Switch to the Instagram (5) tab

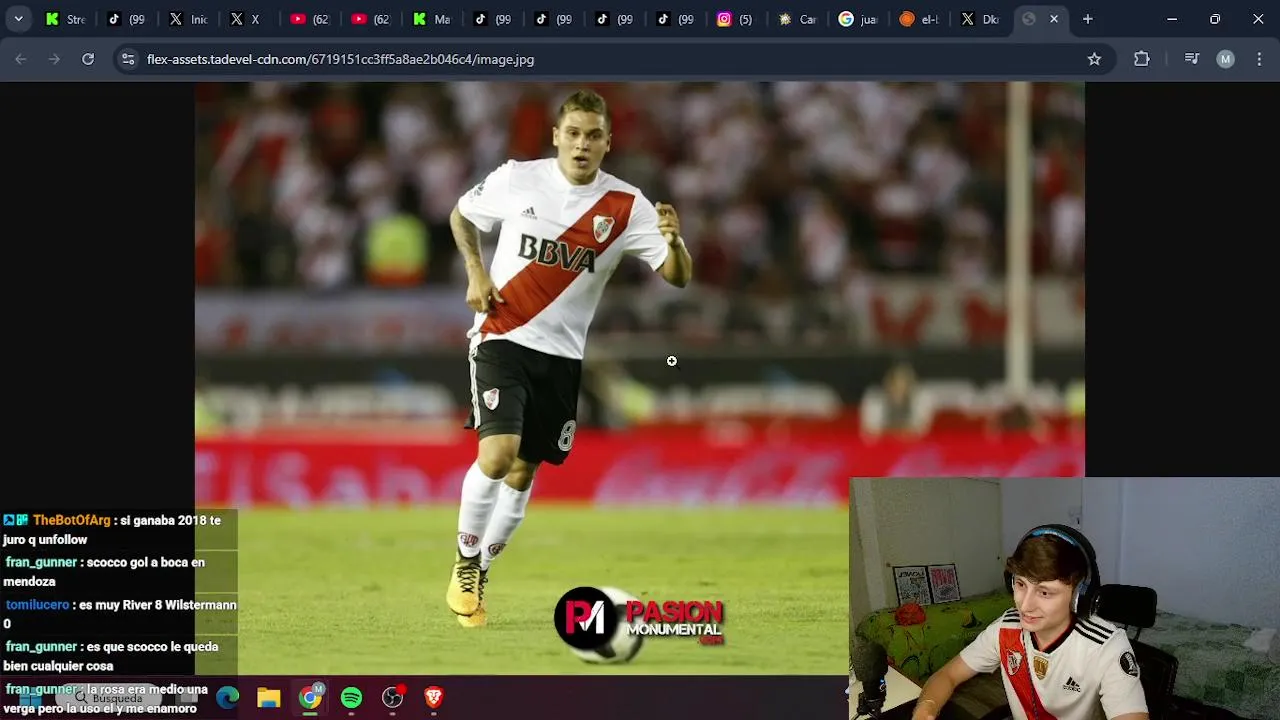click(735, 19)
